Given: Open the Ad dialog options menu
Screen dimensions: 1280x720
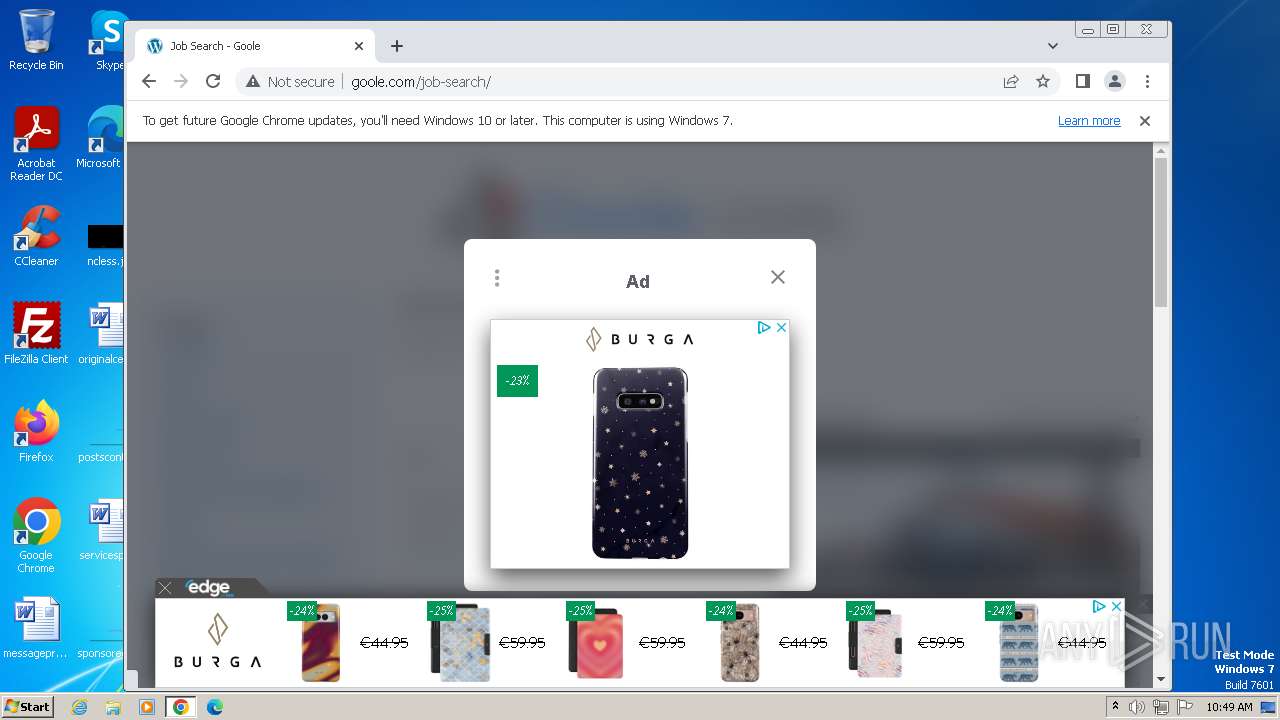Looking at the screenshot, I should [497, 278].
